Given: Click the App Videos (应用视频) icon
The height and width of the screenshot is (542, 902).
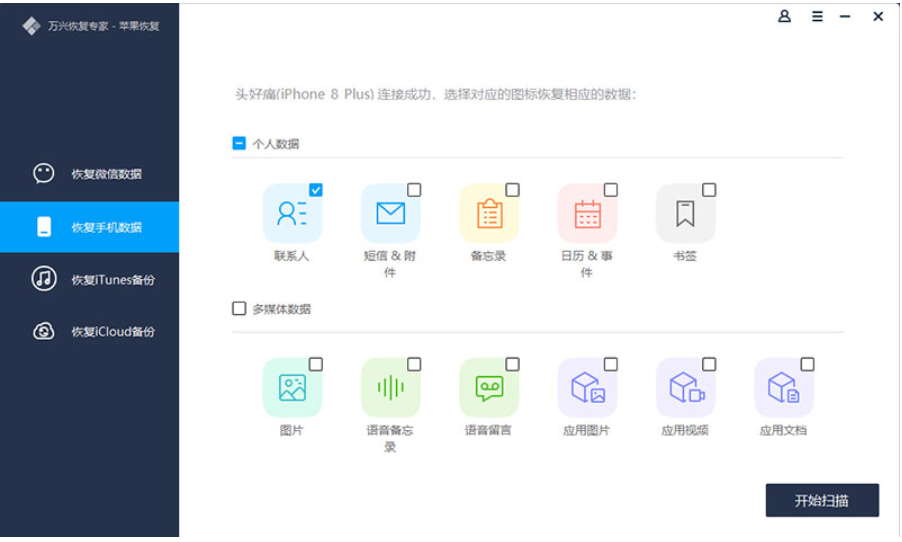Looking at the screenshot, I should pyautogui.click(x=685, y=387).
